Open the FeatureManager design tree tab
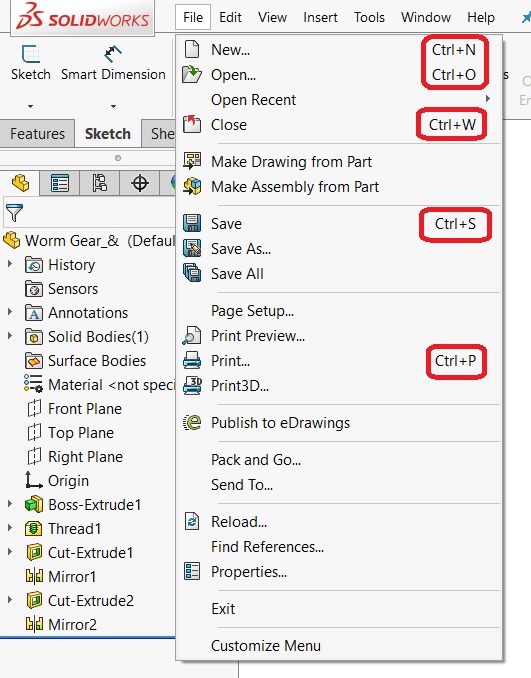 (20, 183)
